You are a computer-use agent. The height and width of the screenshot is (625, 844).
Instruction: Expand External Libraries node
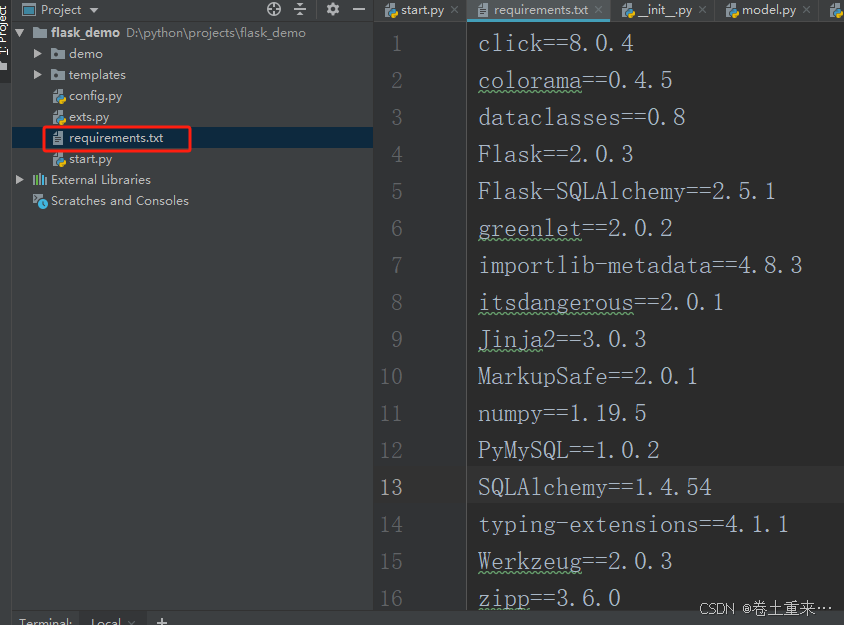click(x=20, y=180)
